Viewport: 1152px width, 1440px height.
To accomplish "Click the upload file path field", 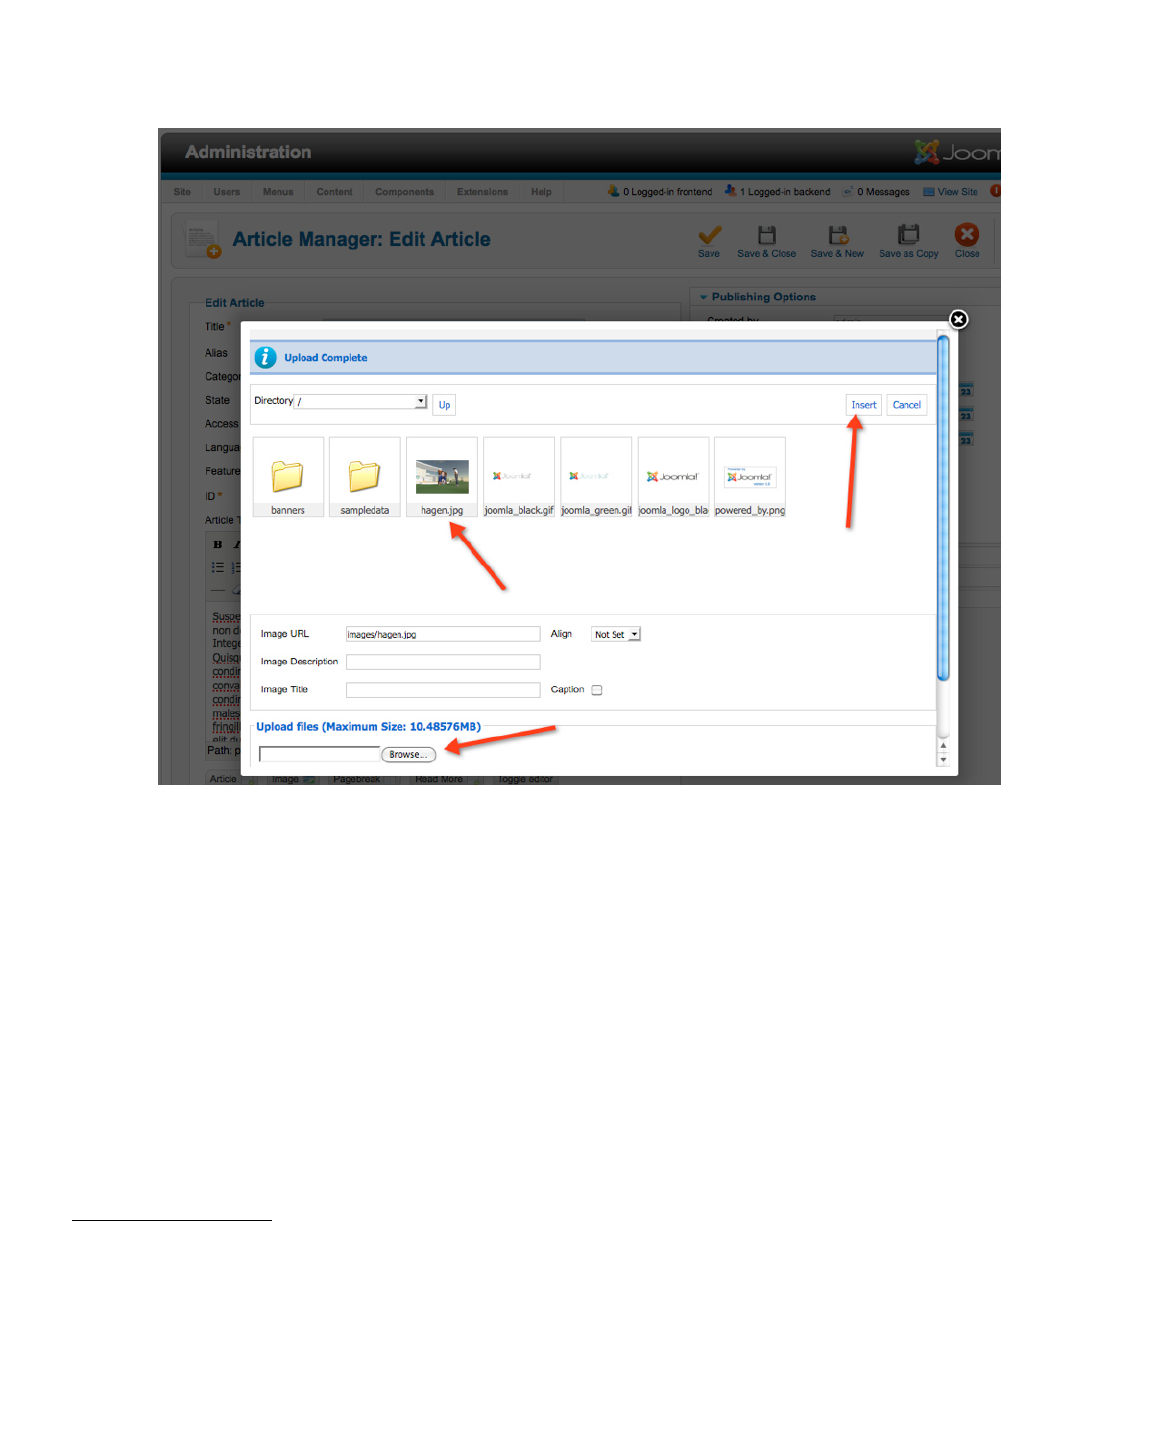I will [x=320, y=754].
